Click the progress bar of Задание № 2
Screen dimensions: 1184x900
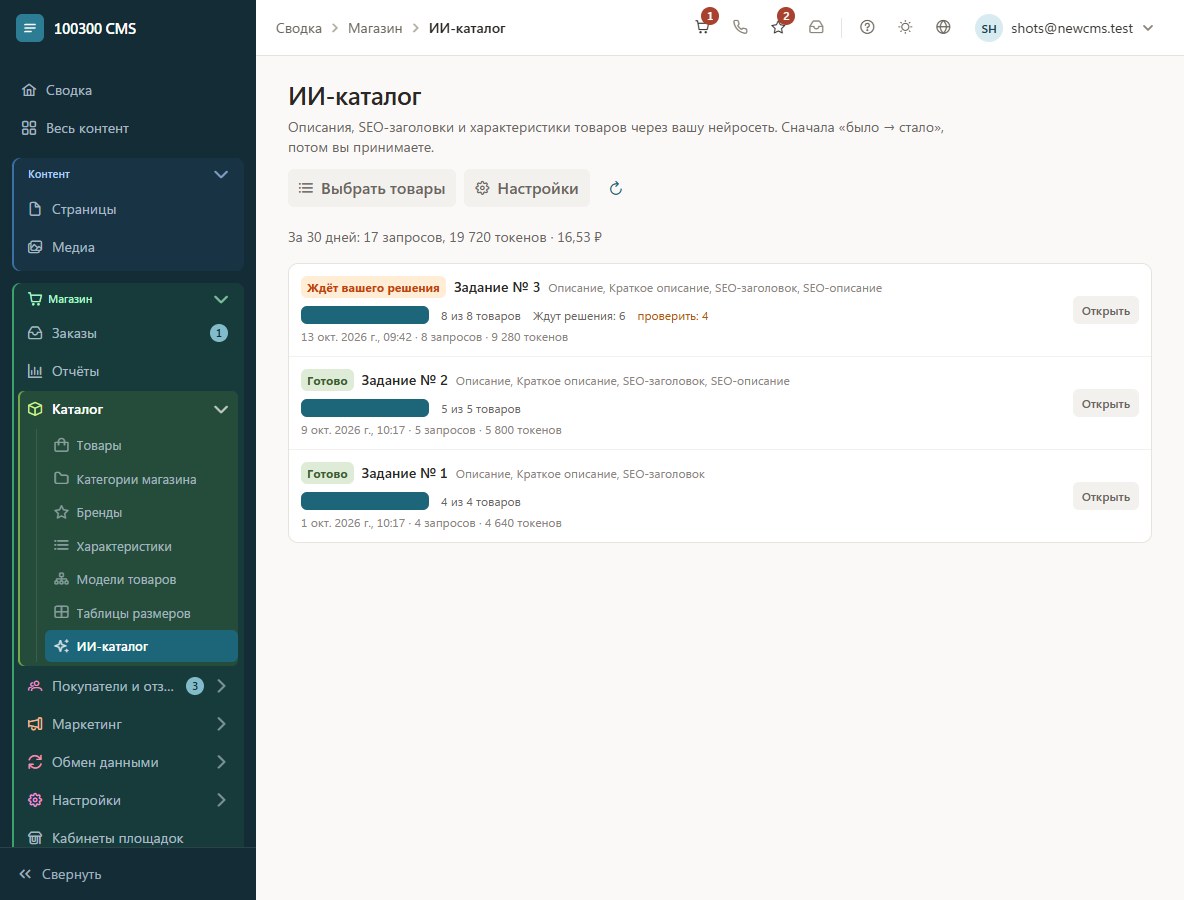tap(365, 408)
